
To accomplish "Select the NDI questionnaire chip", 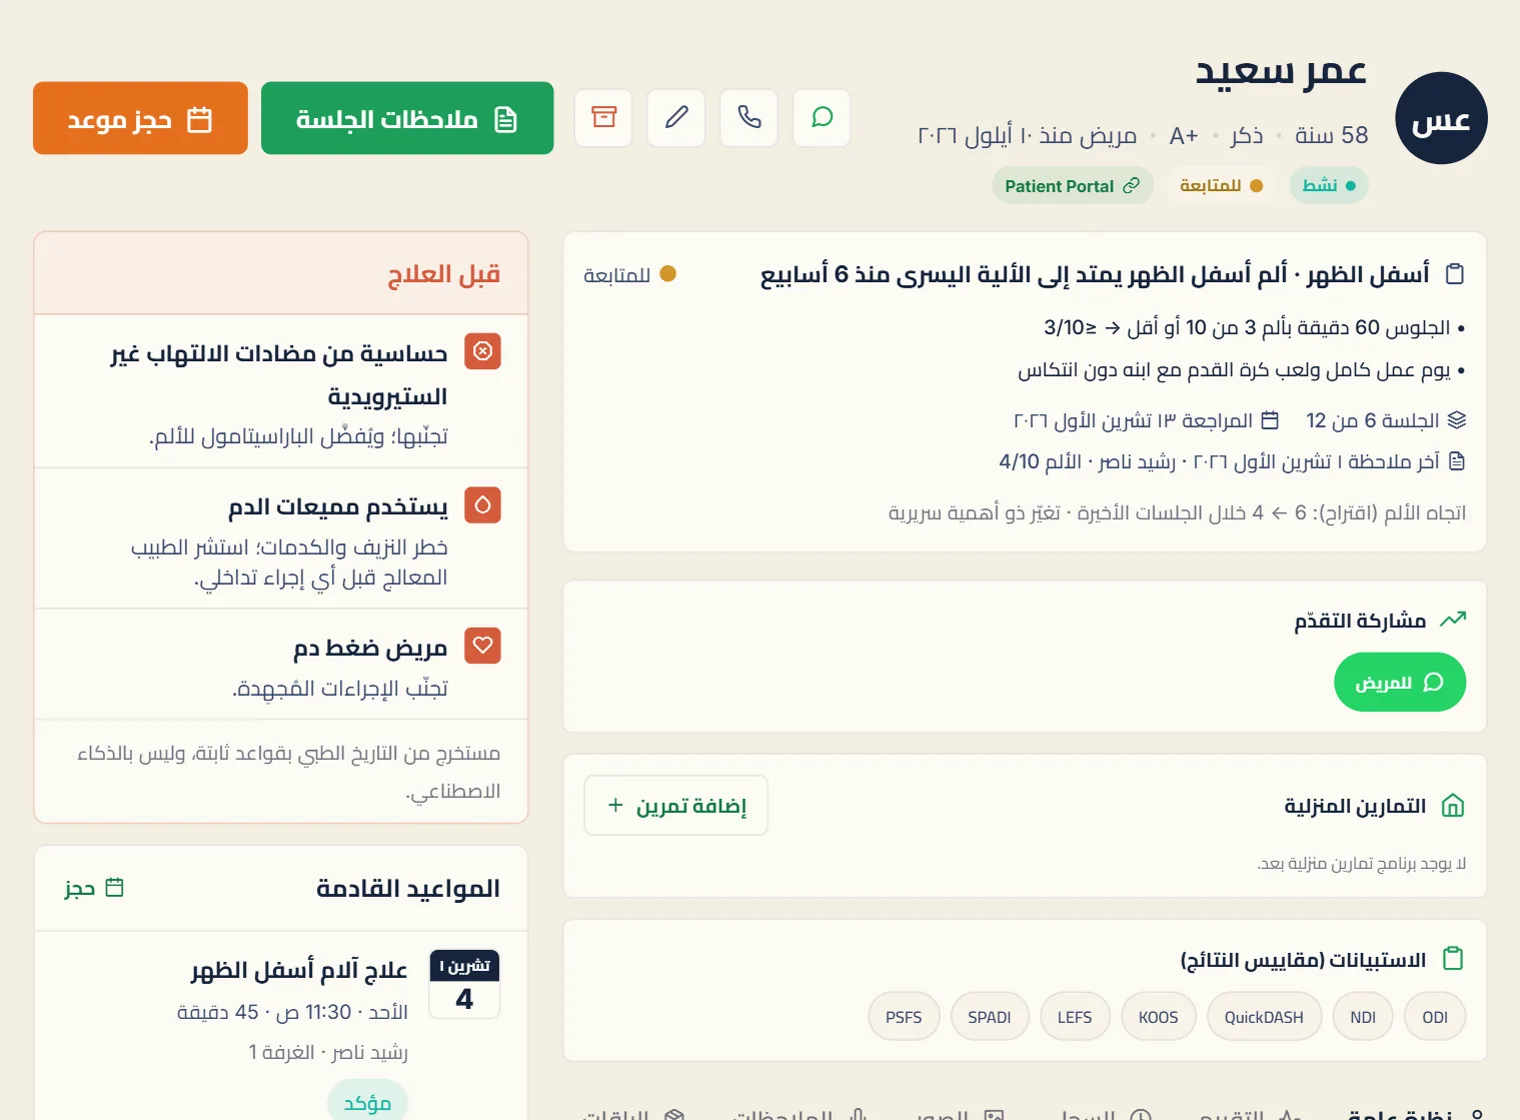I will pyautogui.click(x=1363, y=1017).
